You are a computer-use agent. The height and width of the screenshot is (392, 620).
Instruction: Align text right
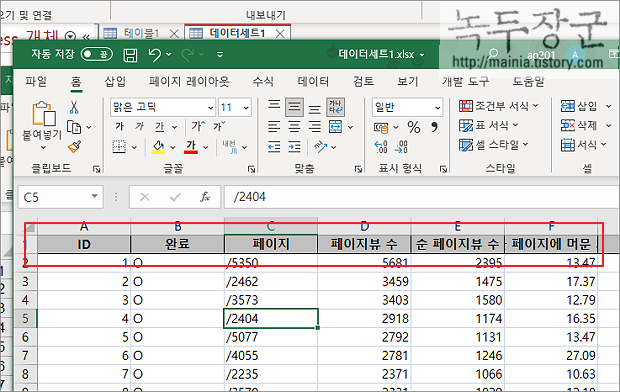point(315,127)
